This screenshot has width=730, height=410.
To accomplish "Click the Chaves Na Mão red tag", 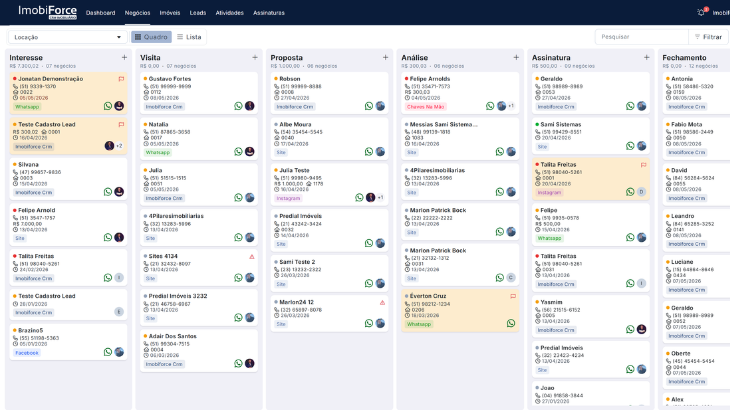I will click(x=426, y=107).
